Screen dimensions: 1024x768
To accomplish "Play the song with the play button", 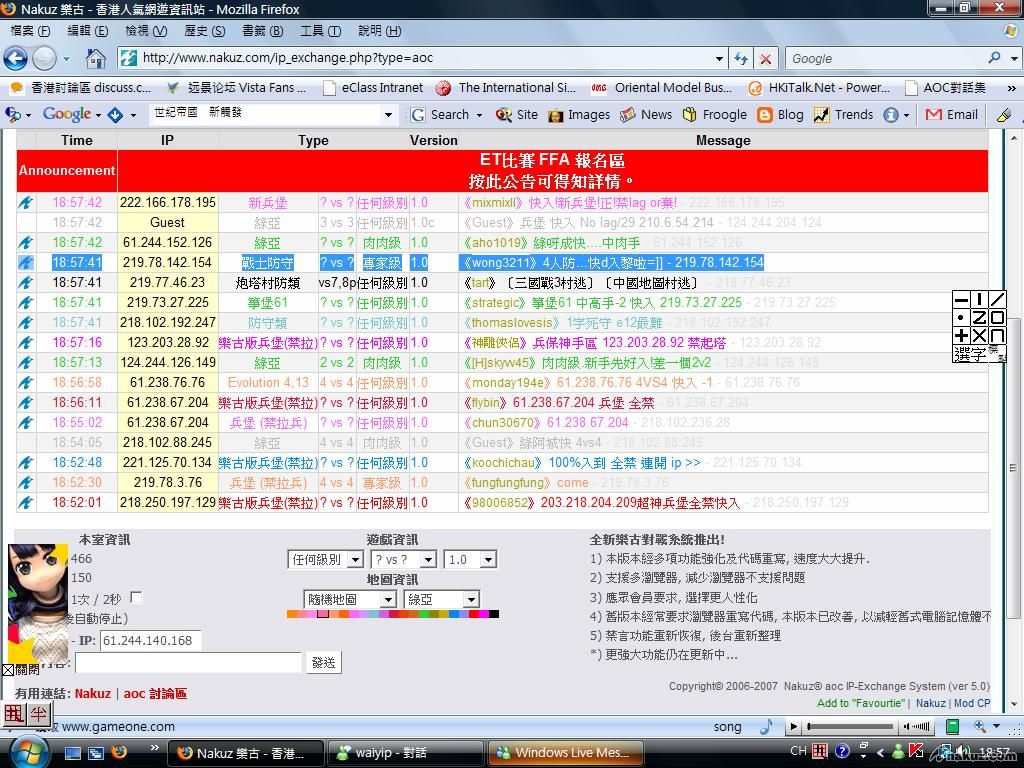I will coord(793,726).
